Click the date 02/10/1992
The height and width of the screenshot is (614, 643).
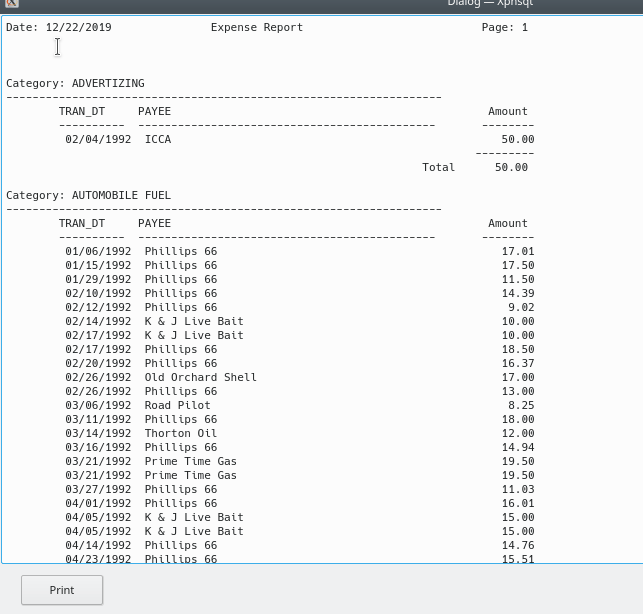(98, 293)
